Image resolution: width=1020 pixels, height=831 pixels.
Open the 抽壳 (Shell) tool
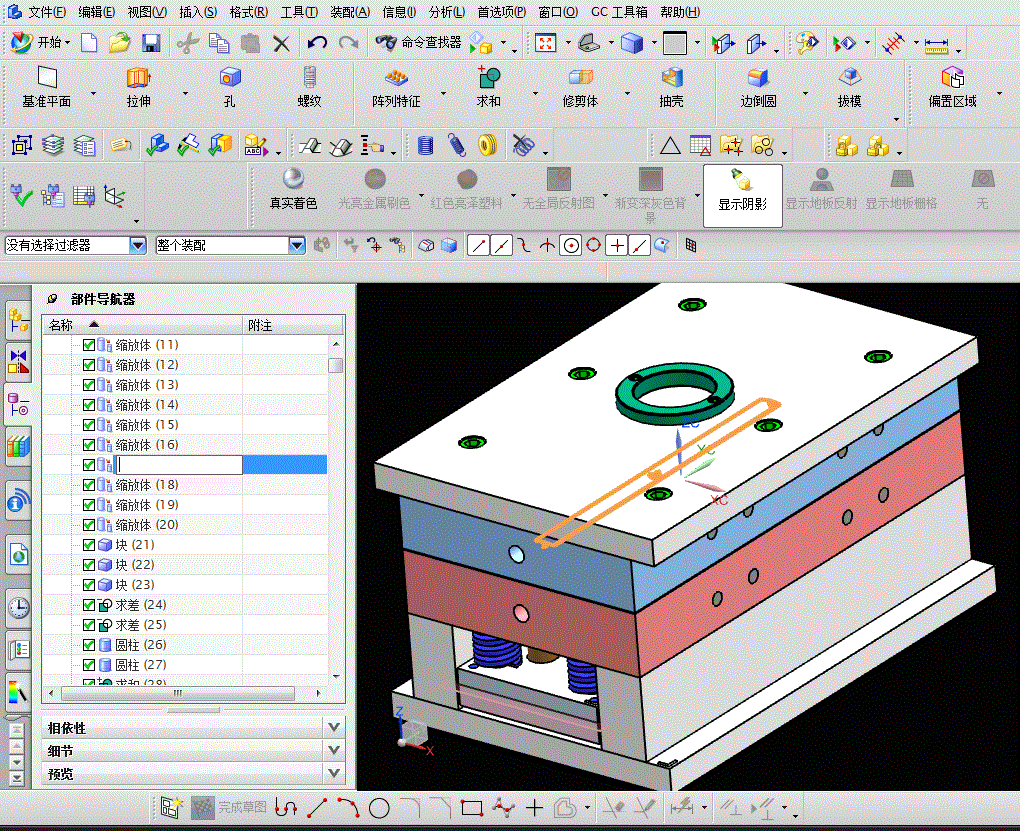[671, 79]
